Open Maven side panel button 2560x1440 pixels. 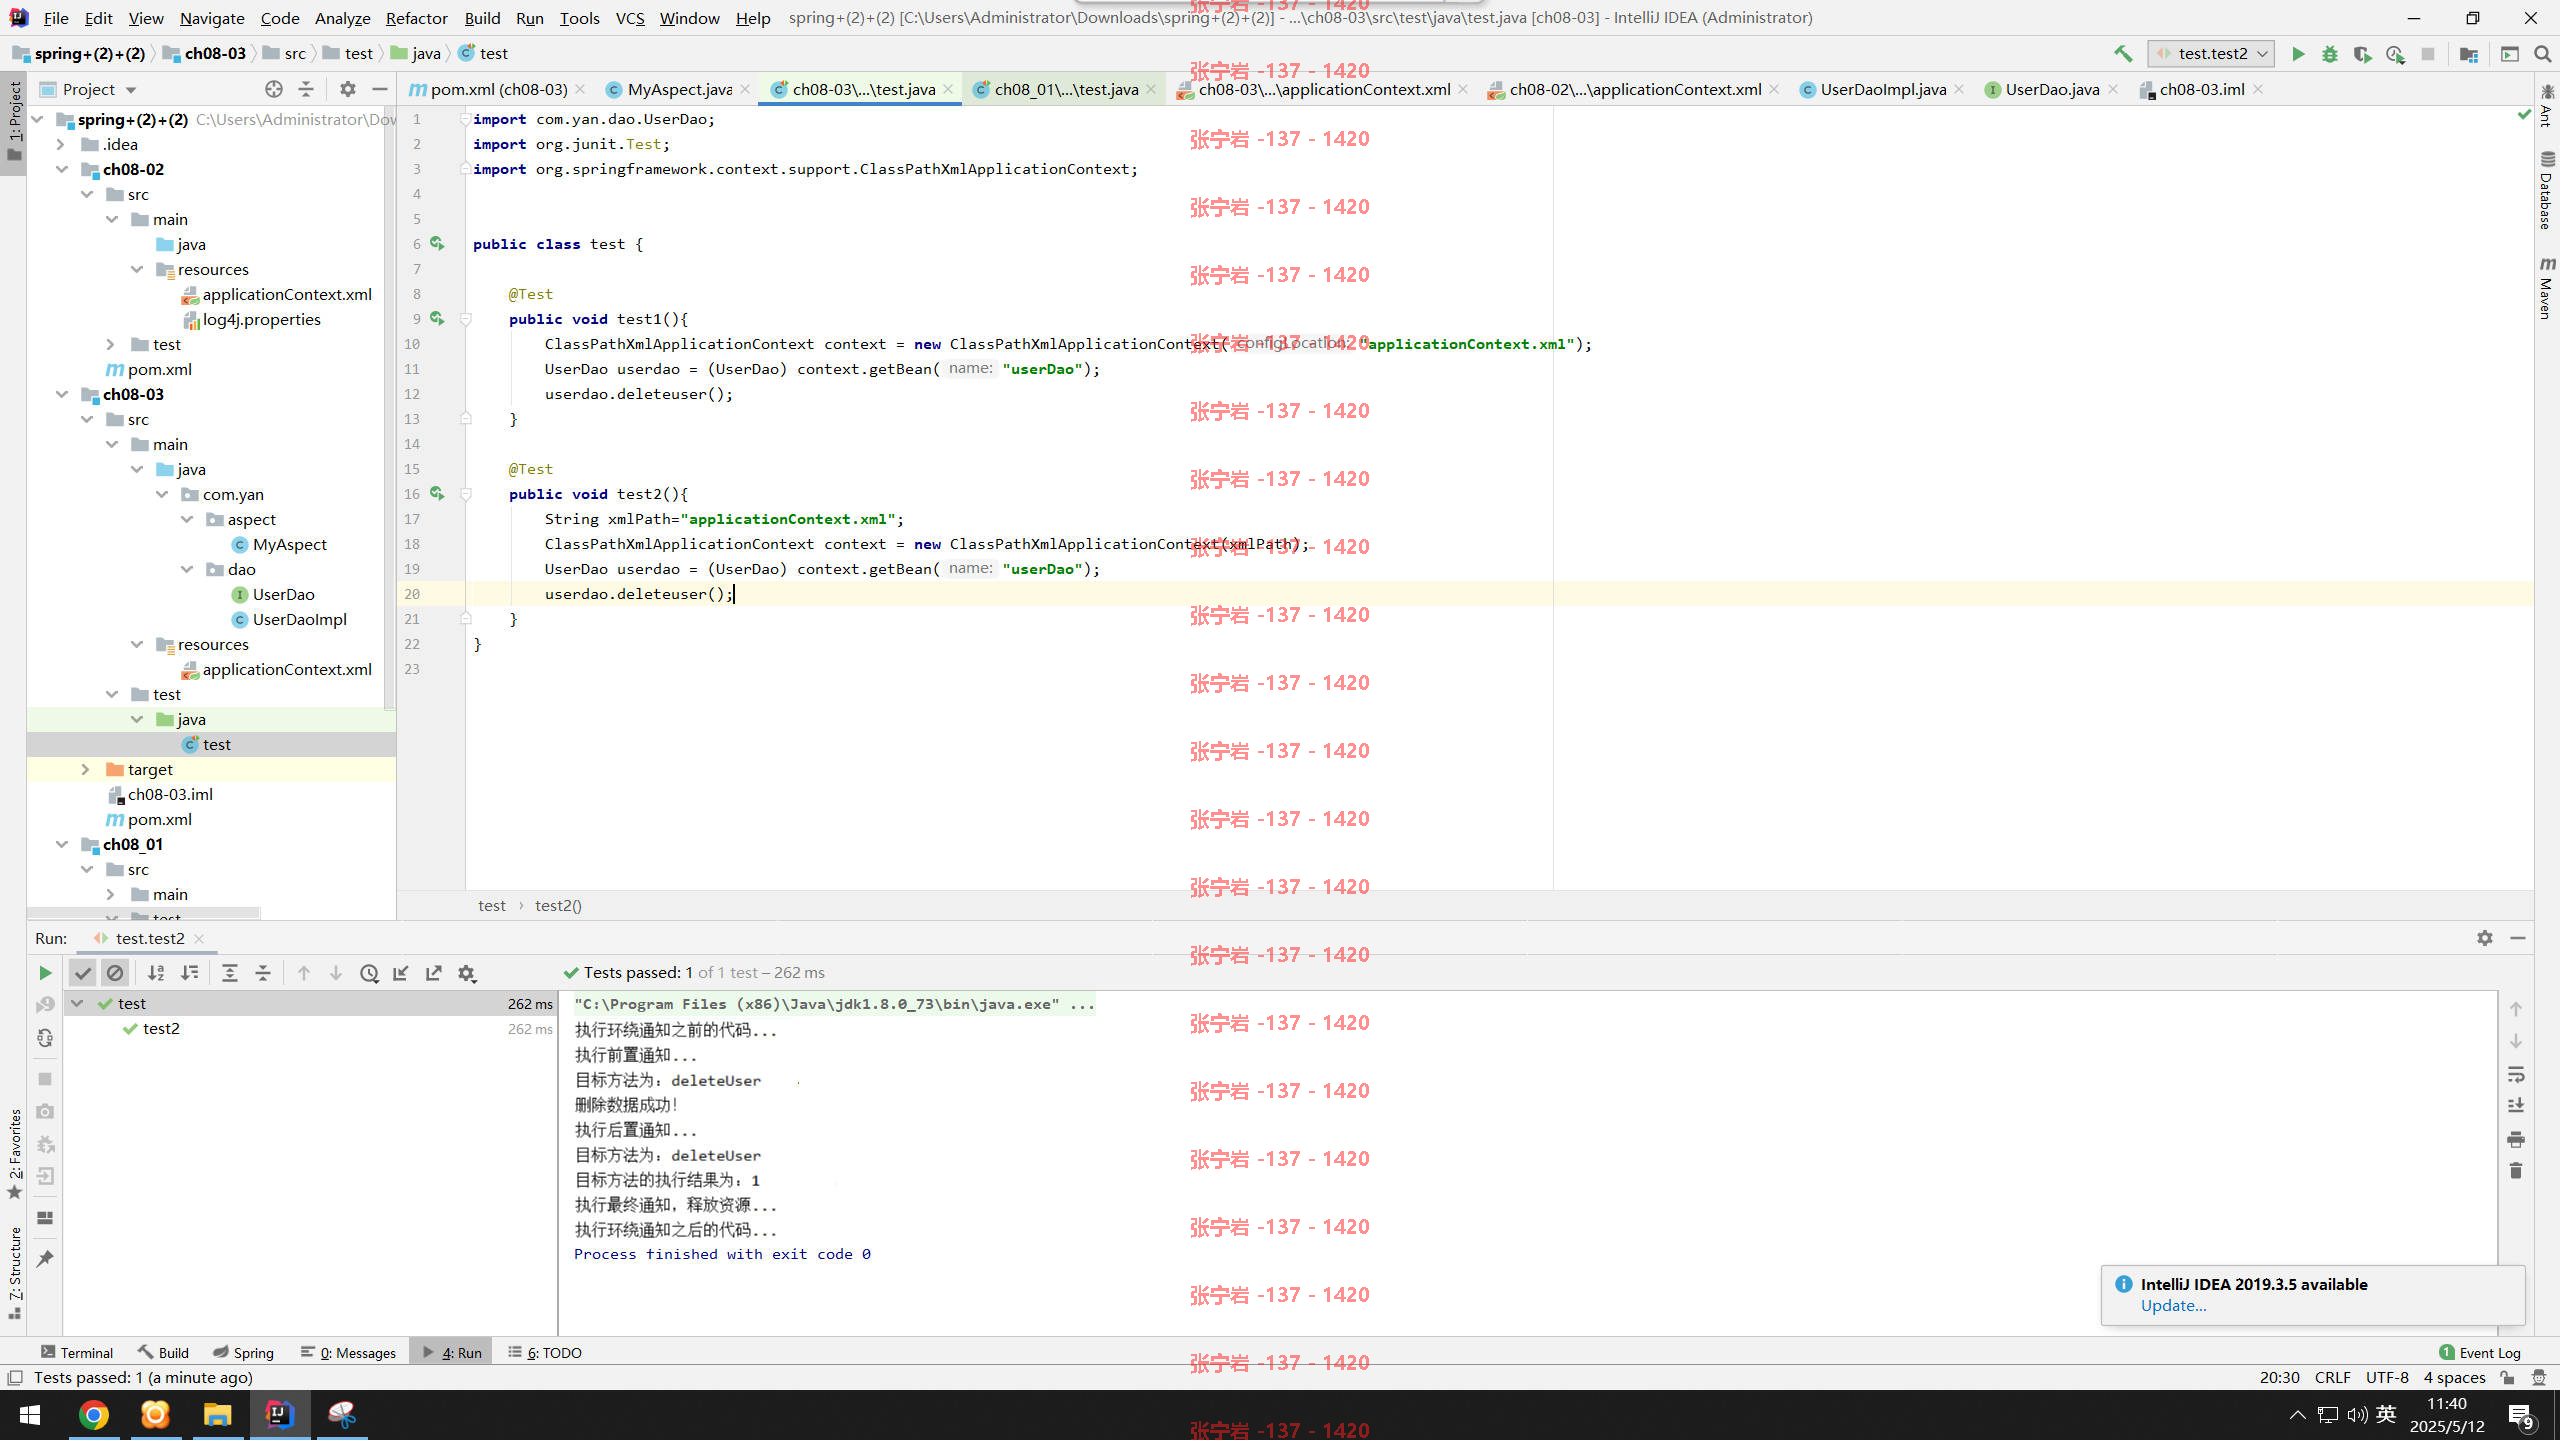(2546, 289)
